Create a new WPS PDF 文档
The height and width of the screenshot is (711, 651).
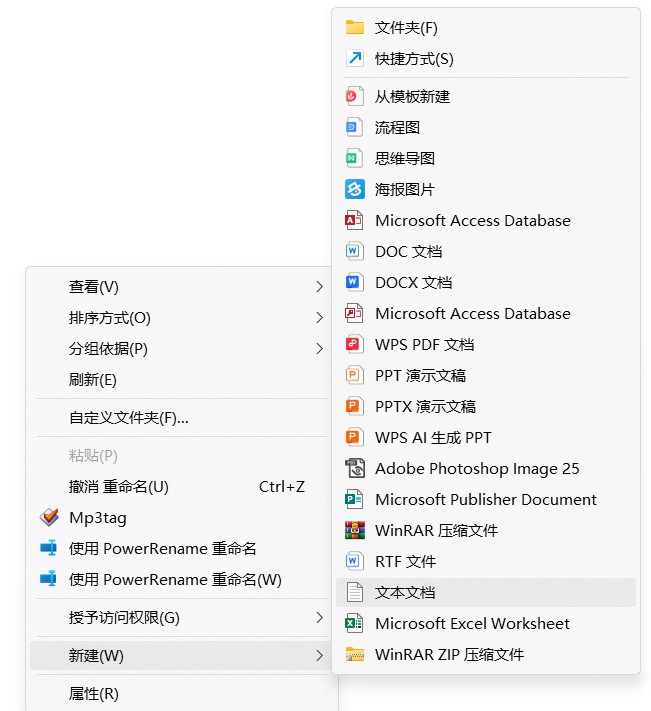486,344
